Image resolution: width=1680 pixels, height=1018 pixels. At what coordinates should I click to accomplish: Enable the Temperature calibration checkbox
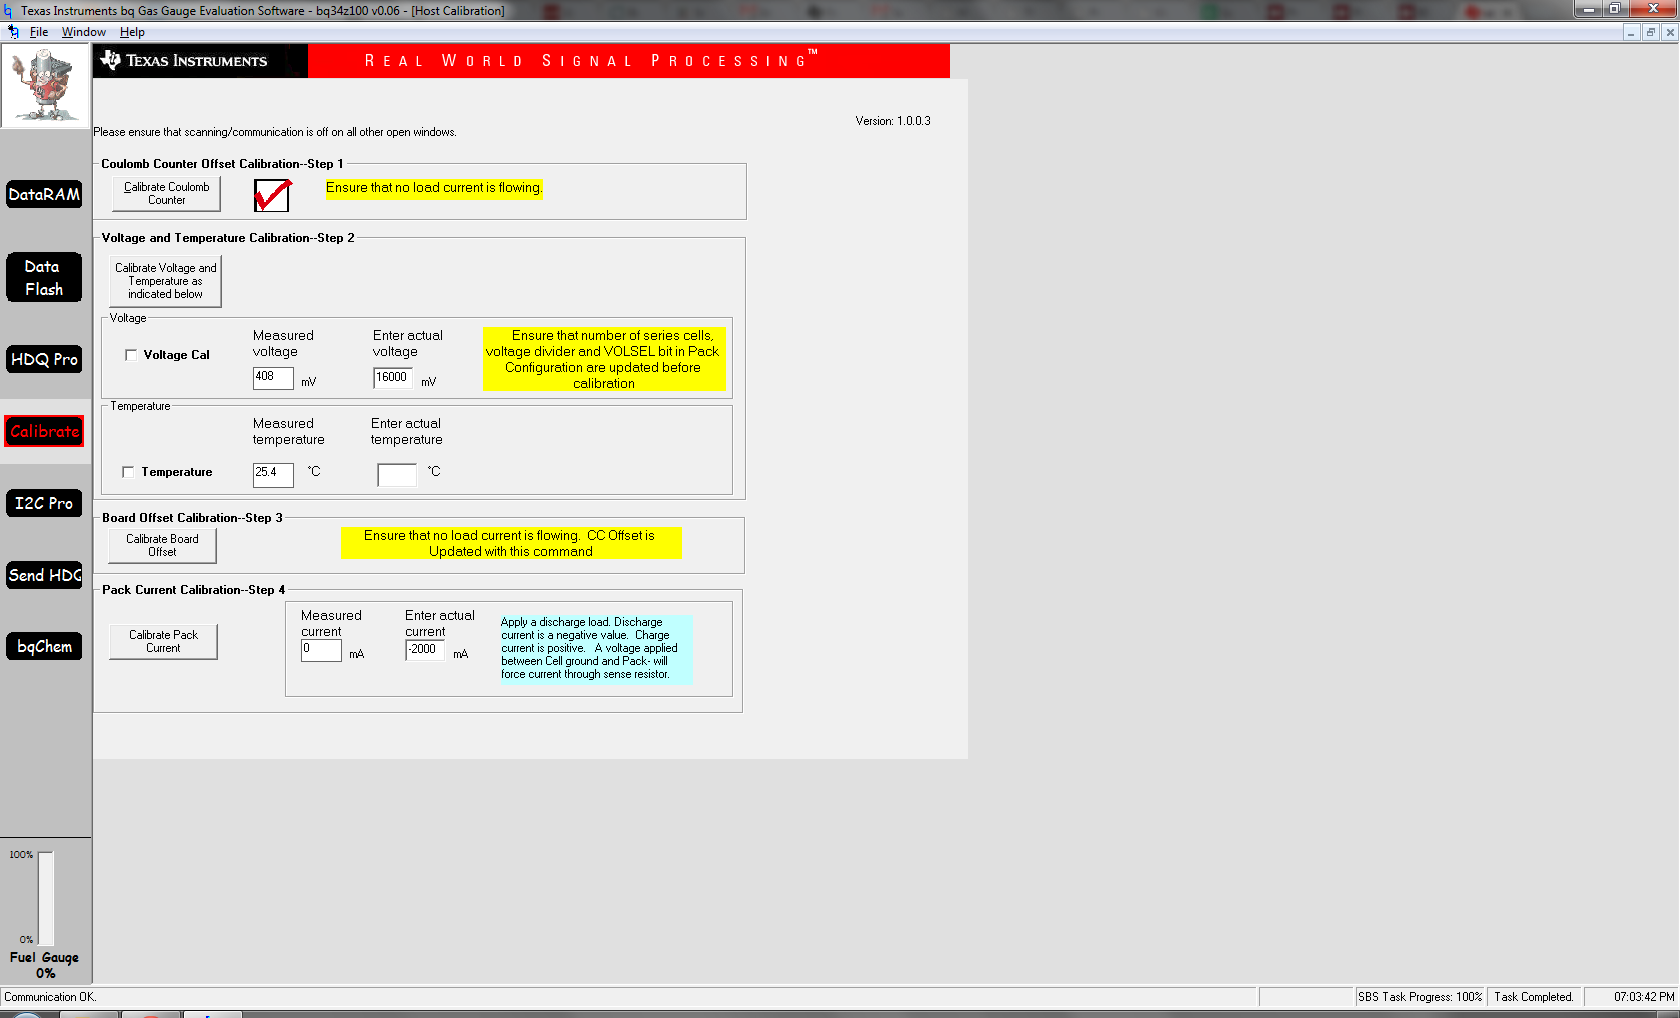coord(128,472)
